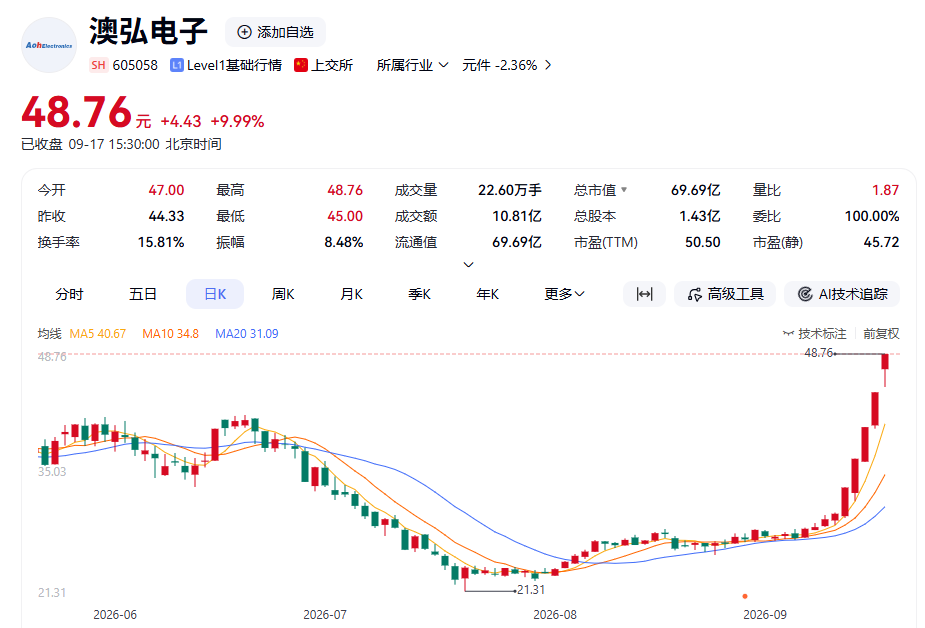
Task: Click the 2026-08 date axis label
Action: click(x=555, y=614)
